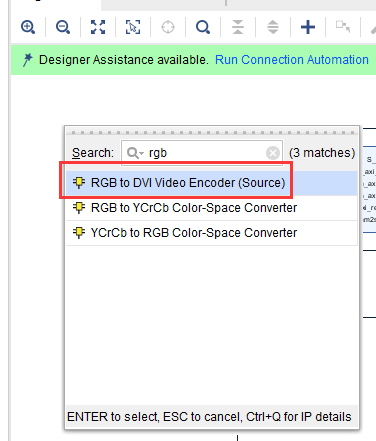376x441 pixels.
Task: Click the RGB to YCrCb IP chip icon
Action: click(79, 208)
